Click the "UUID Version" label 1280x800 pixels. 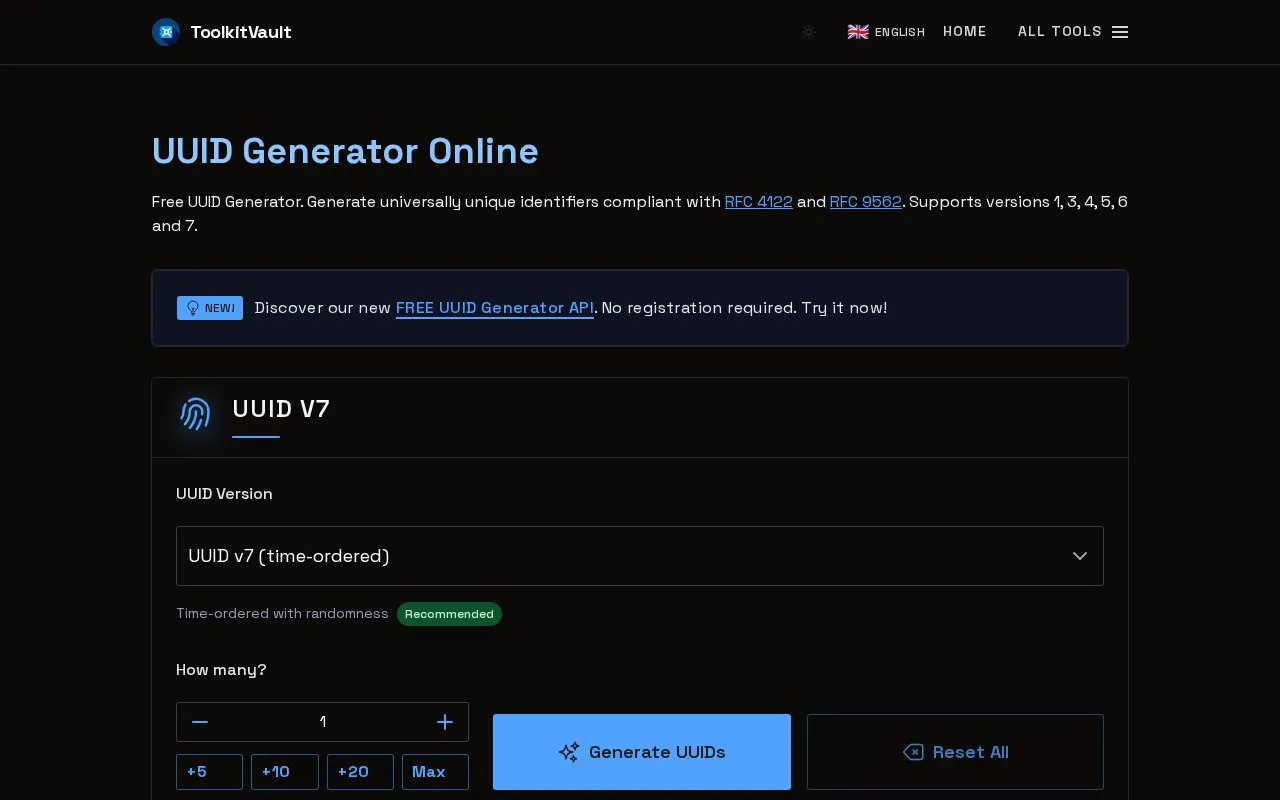[224, 494]
